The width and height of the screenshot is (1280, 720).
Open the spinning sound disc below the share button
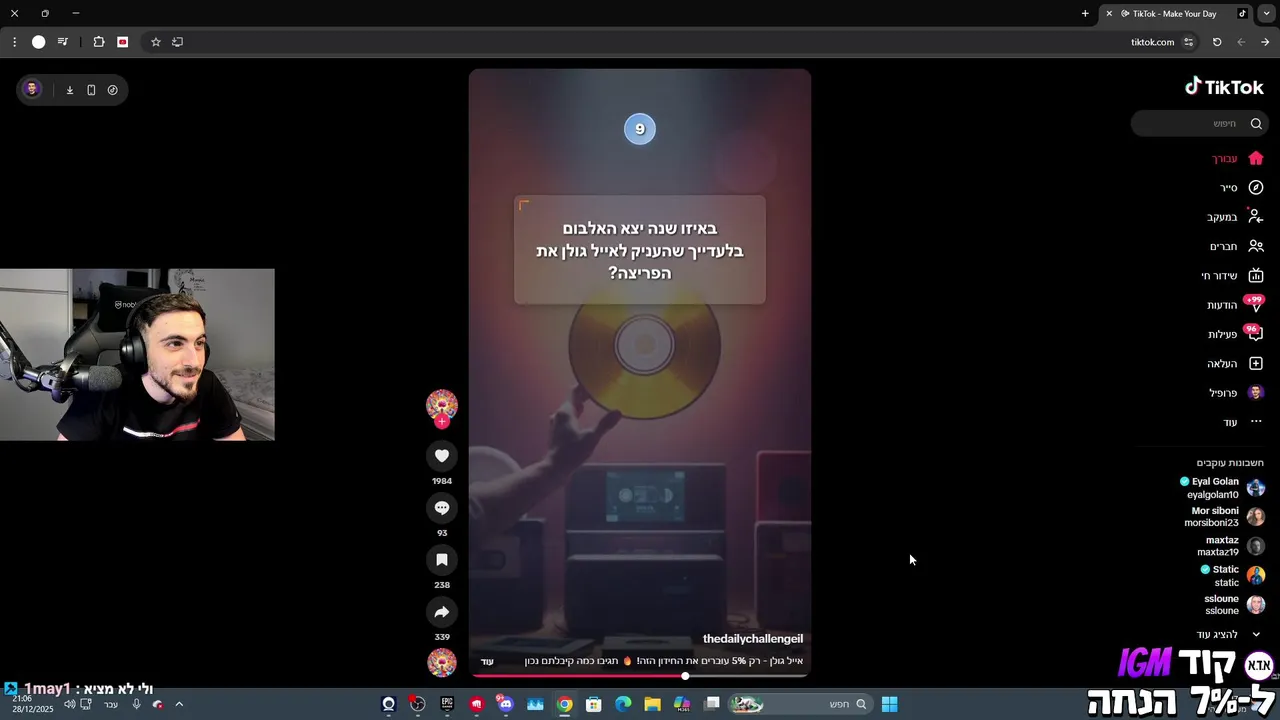tap(442, 662)
